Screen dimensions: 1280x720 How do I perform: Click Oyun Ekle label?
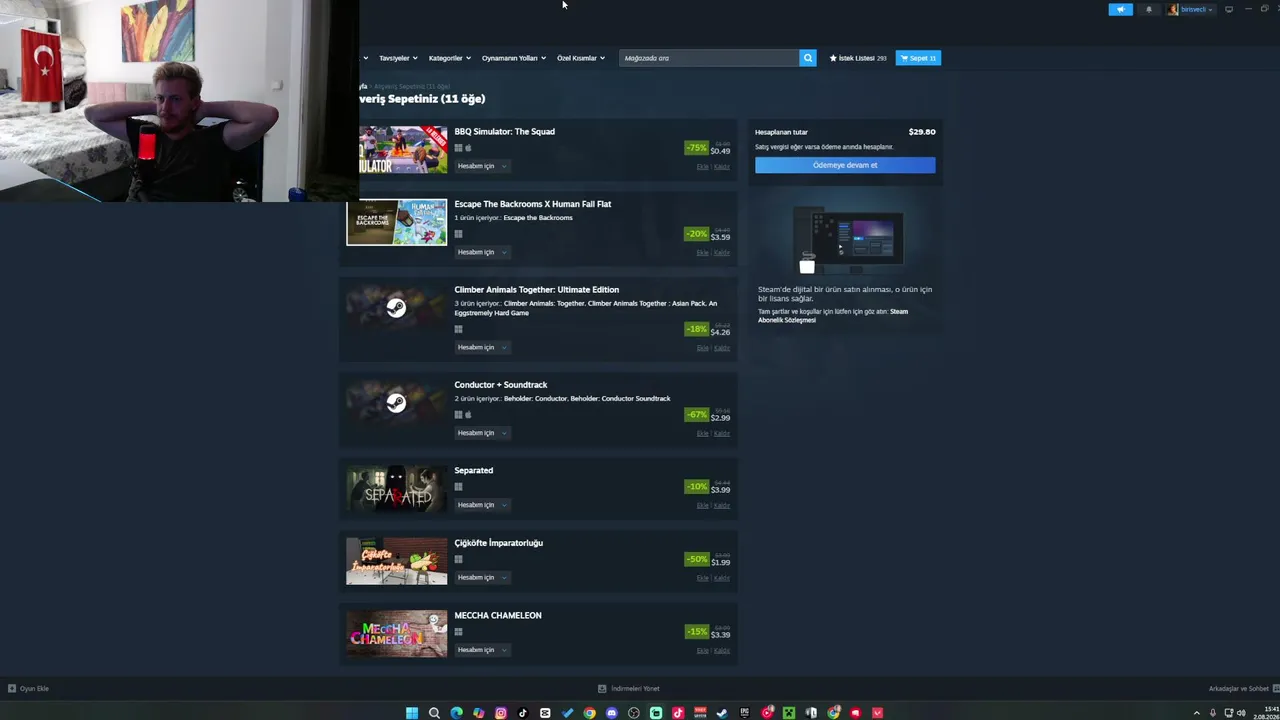pyautogui.click(x=34, y=689)
